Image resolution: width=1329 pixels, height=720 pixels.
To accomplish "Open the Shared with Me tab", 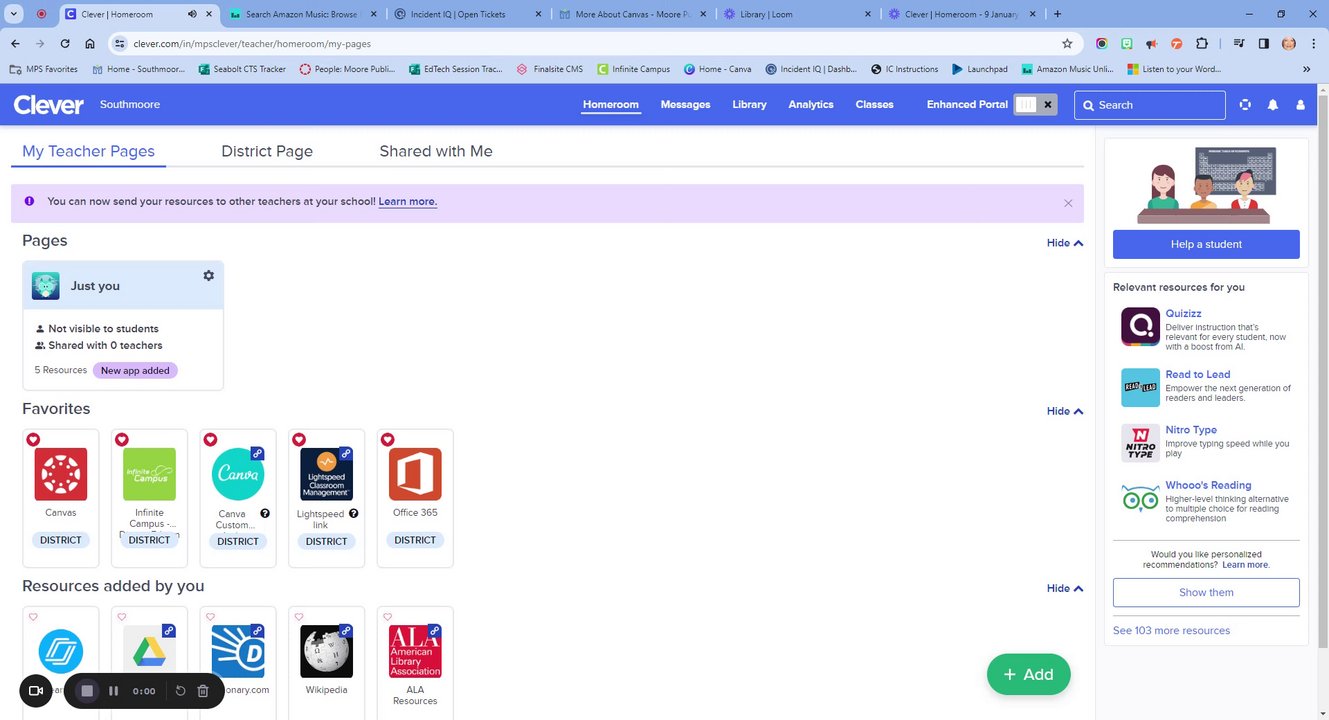I will click(436, 151).
